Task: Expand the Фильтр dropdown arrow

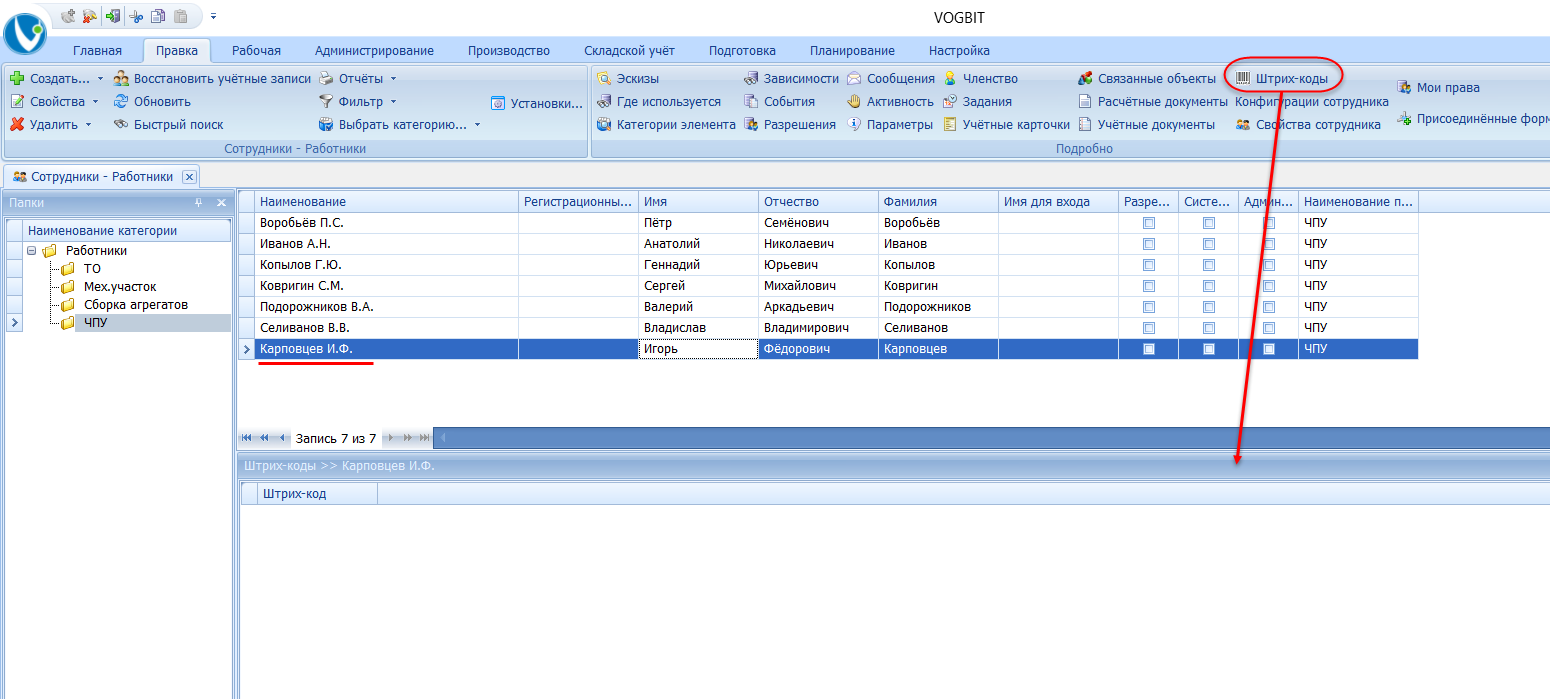Action: coord(393,101)
